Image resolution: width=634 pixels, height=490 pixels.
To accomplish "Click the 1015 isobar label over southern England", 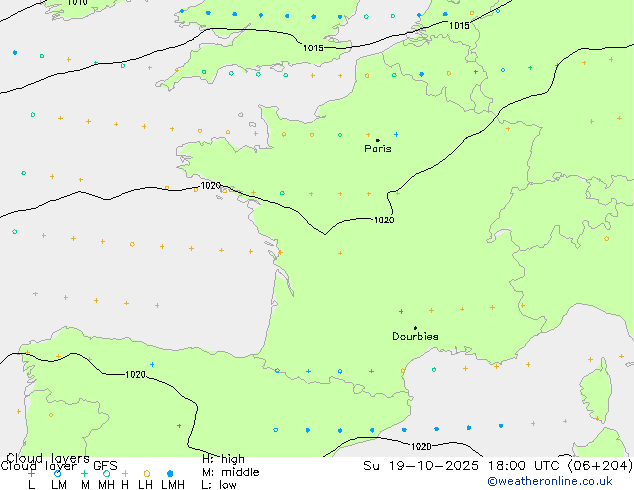I will (x=313, y=48).
